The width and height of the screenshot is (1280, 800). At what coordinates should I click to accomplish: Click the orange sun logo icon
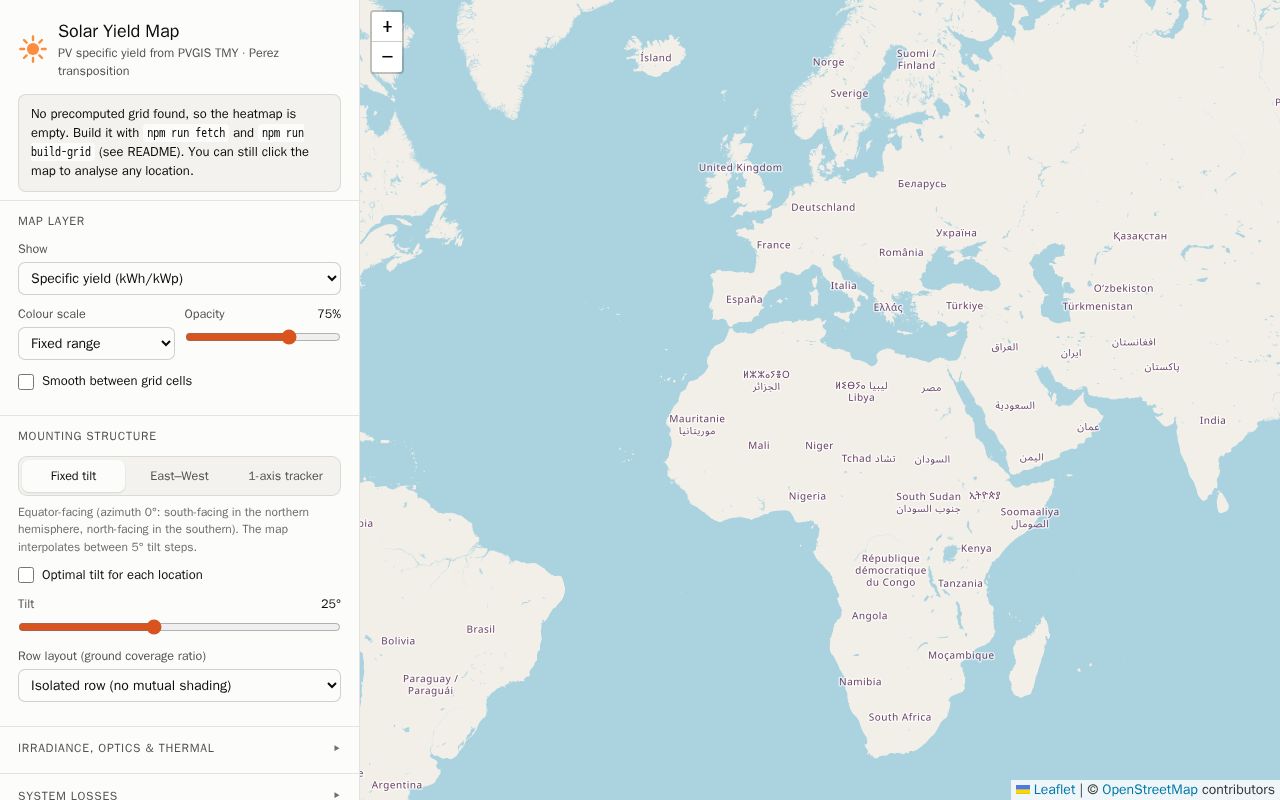[33, 49]
